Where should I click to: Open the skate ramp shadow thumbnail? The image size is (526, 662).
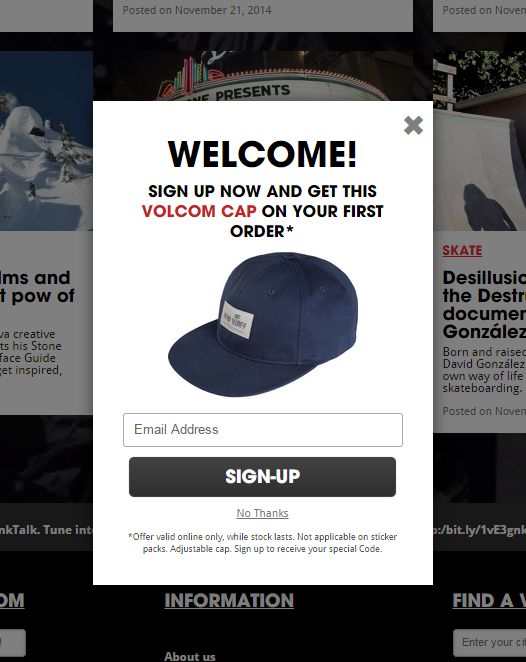pos(480,141)
